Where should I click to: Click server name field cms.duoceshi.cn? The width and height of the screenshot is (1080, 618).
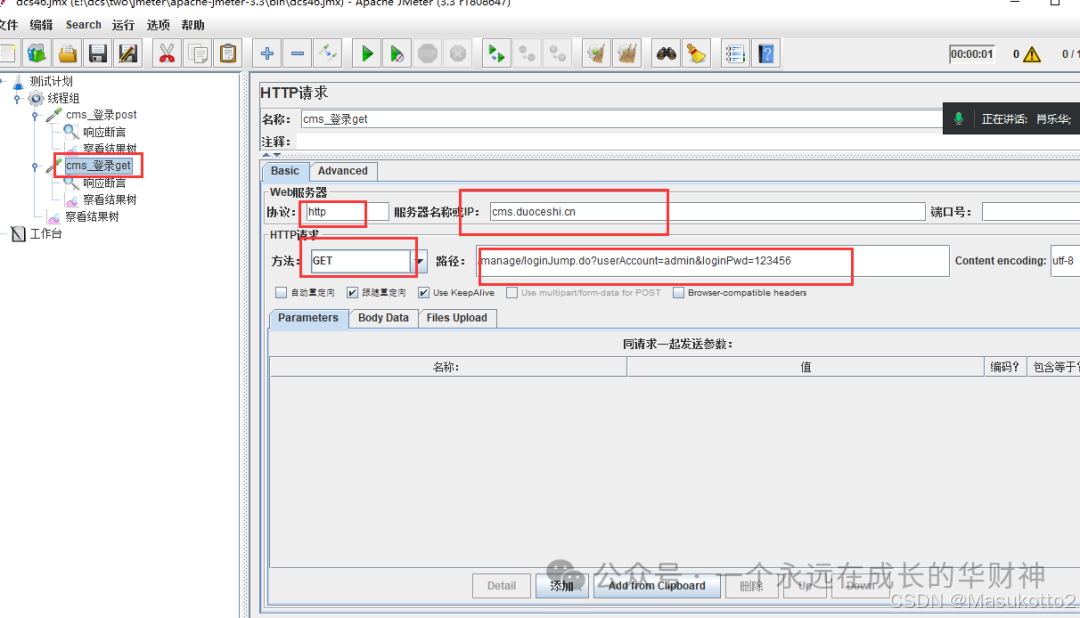(707, 212)
